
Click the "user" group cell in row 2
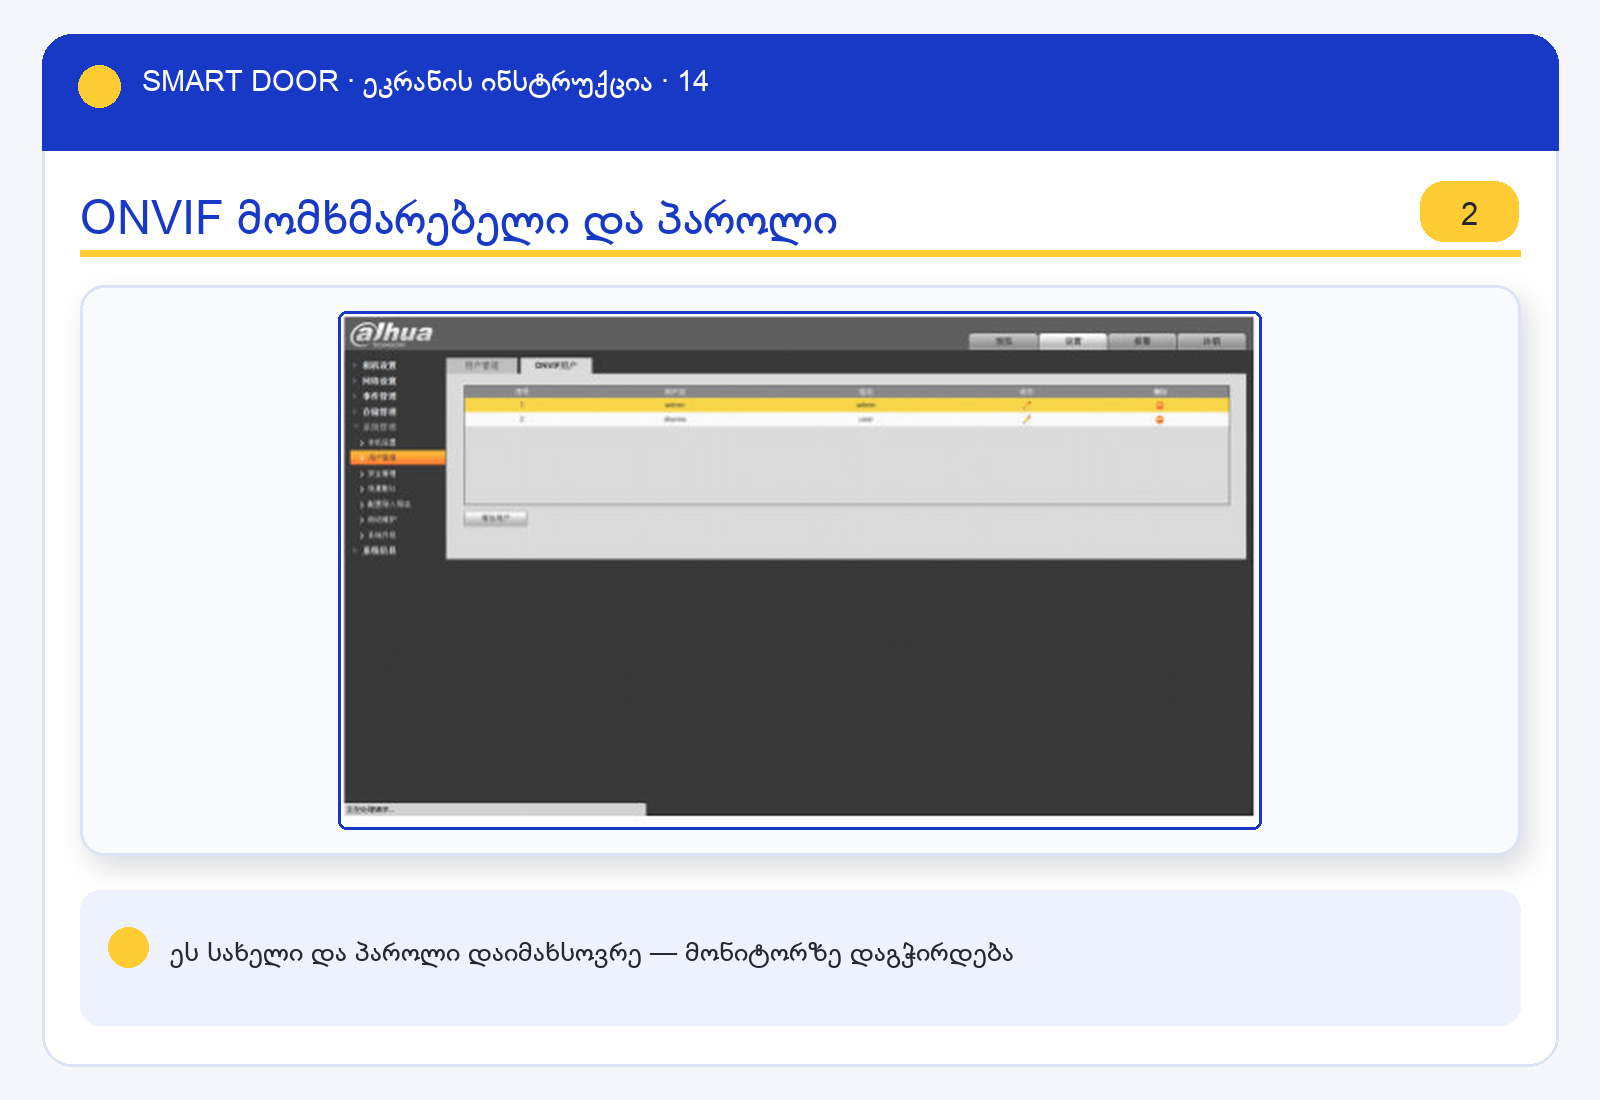tap(865, 419)
